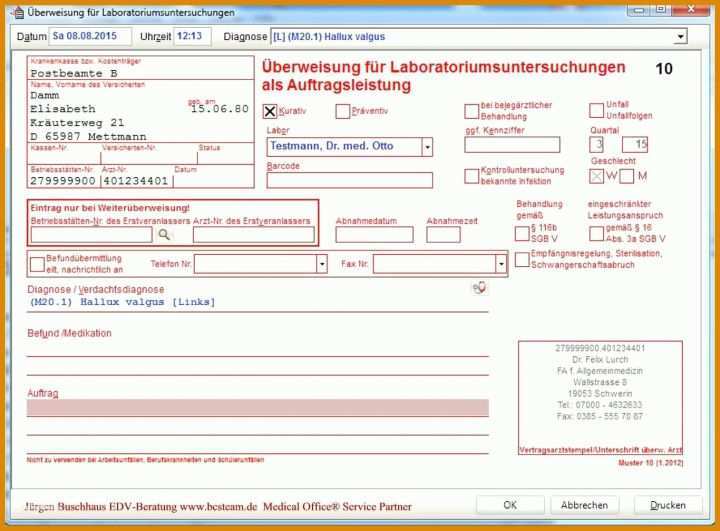Image resolution: width=720 pixels, height=531 pixels.
Task: Click the OK button
Action: click(x=510, y=505)
